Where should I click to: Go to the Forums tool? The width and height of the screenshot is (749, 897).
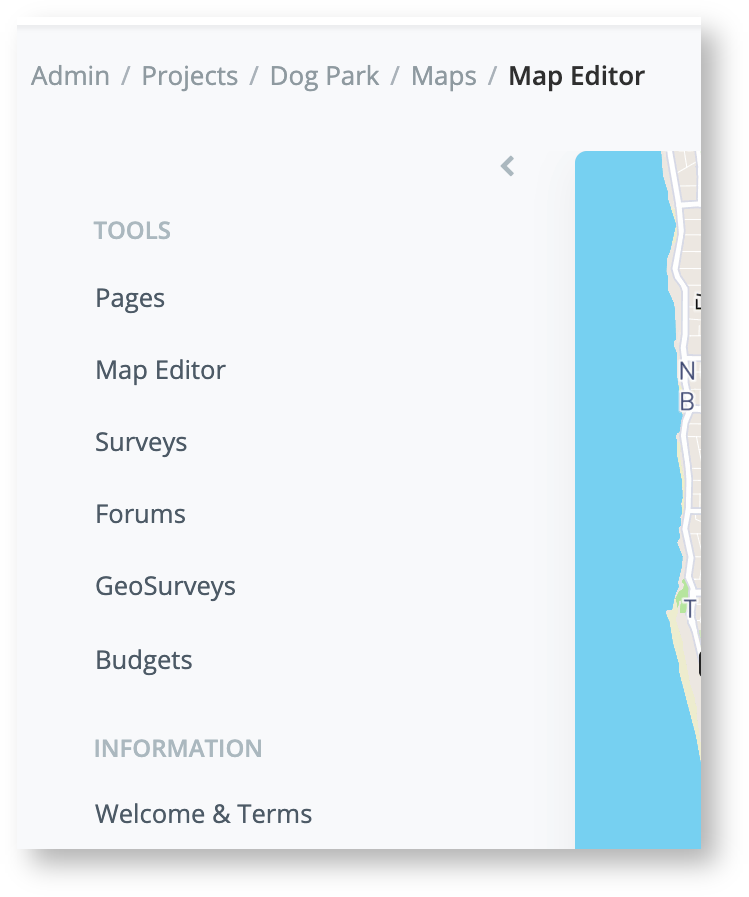(x=140, y=513)
